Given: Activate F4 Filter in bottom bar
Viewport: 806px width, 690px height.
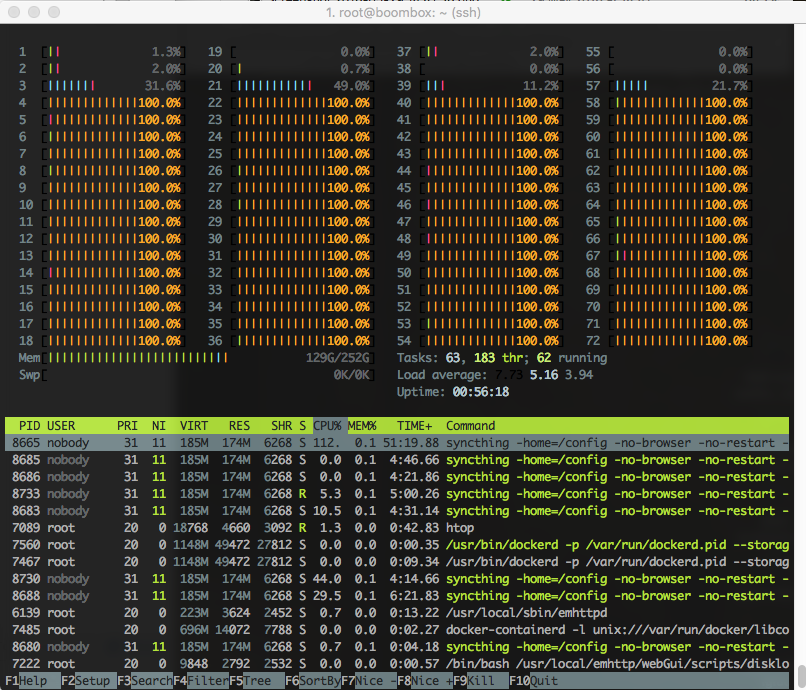Looking at the screenshot, I should coord(201,681).
